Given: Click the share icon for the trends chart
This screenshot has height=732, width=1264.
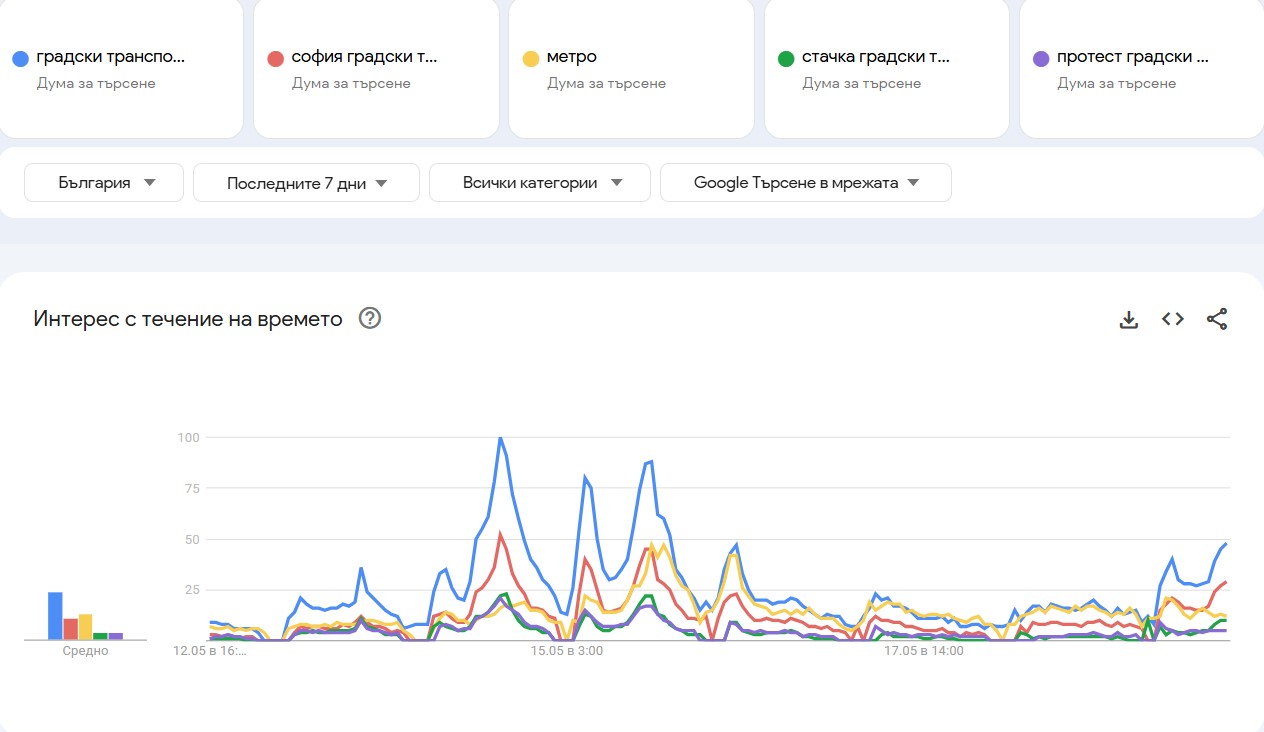Looking at the screenshot, I should tap(1217, 318).
